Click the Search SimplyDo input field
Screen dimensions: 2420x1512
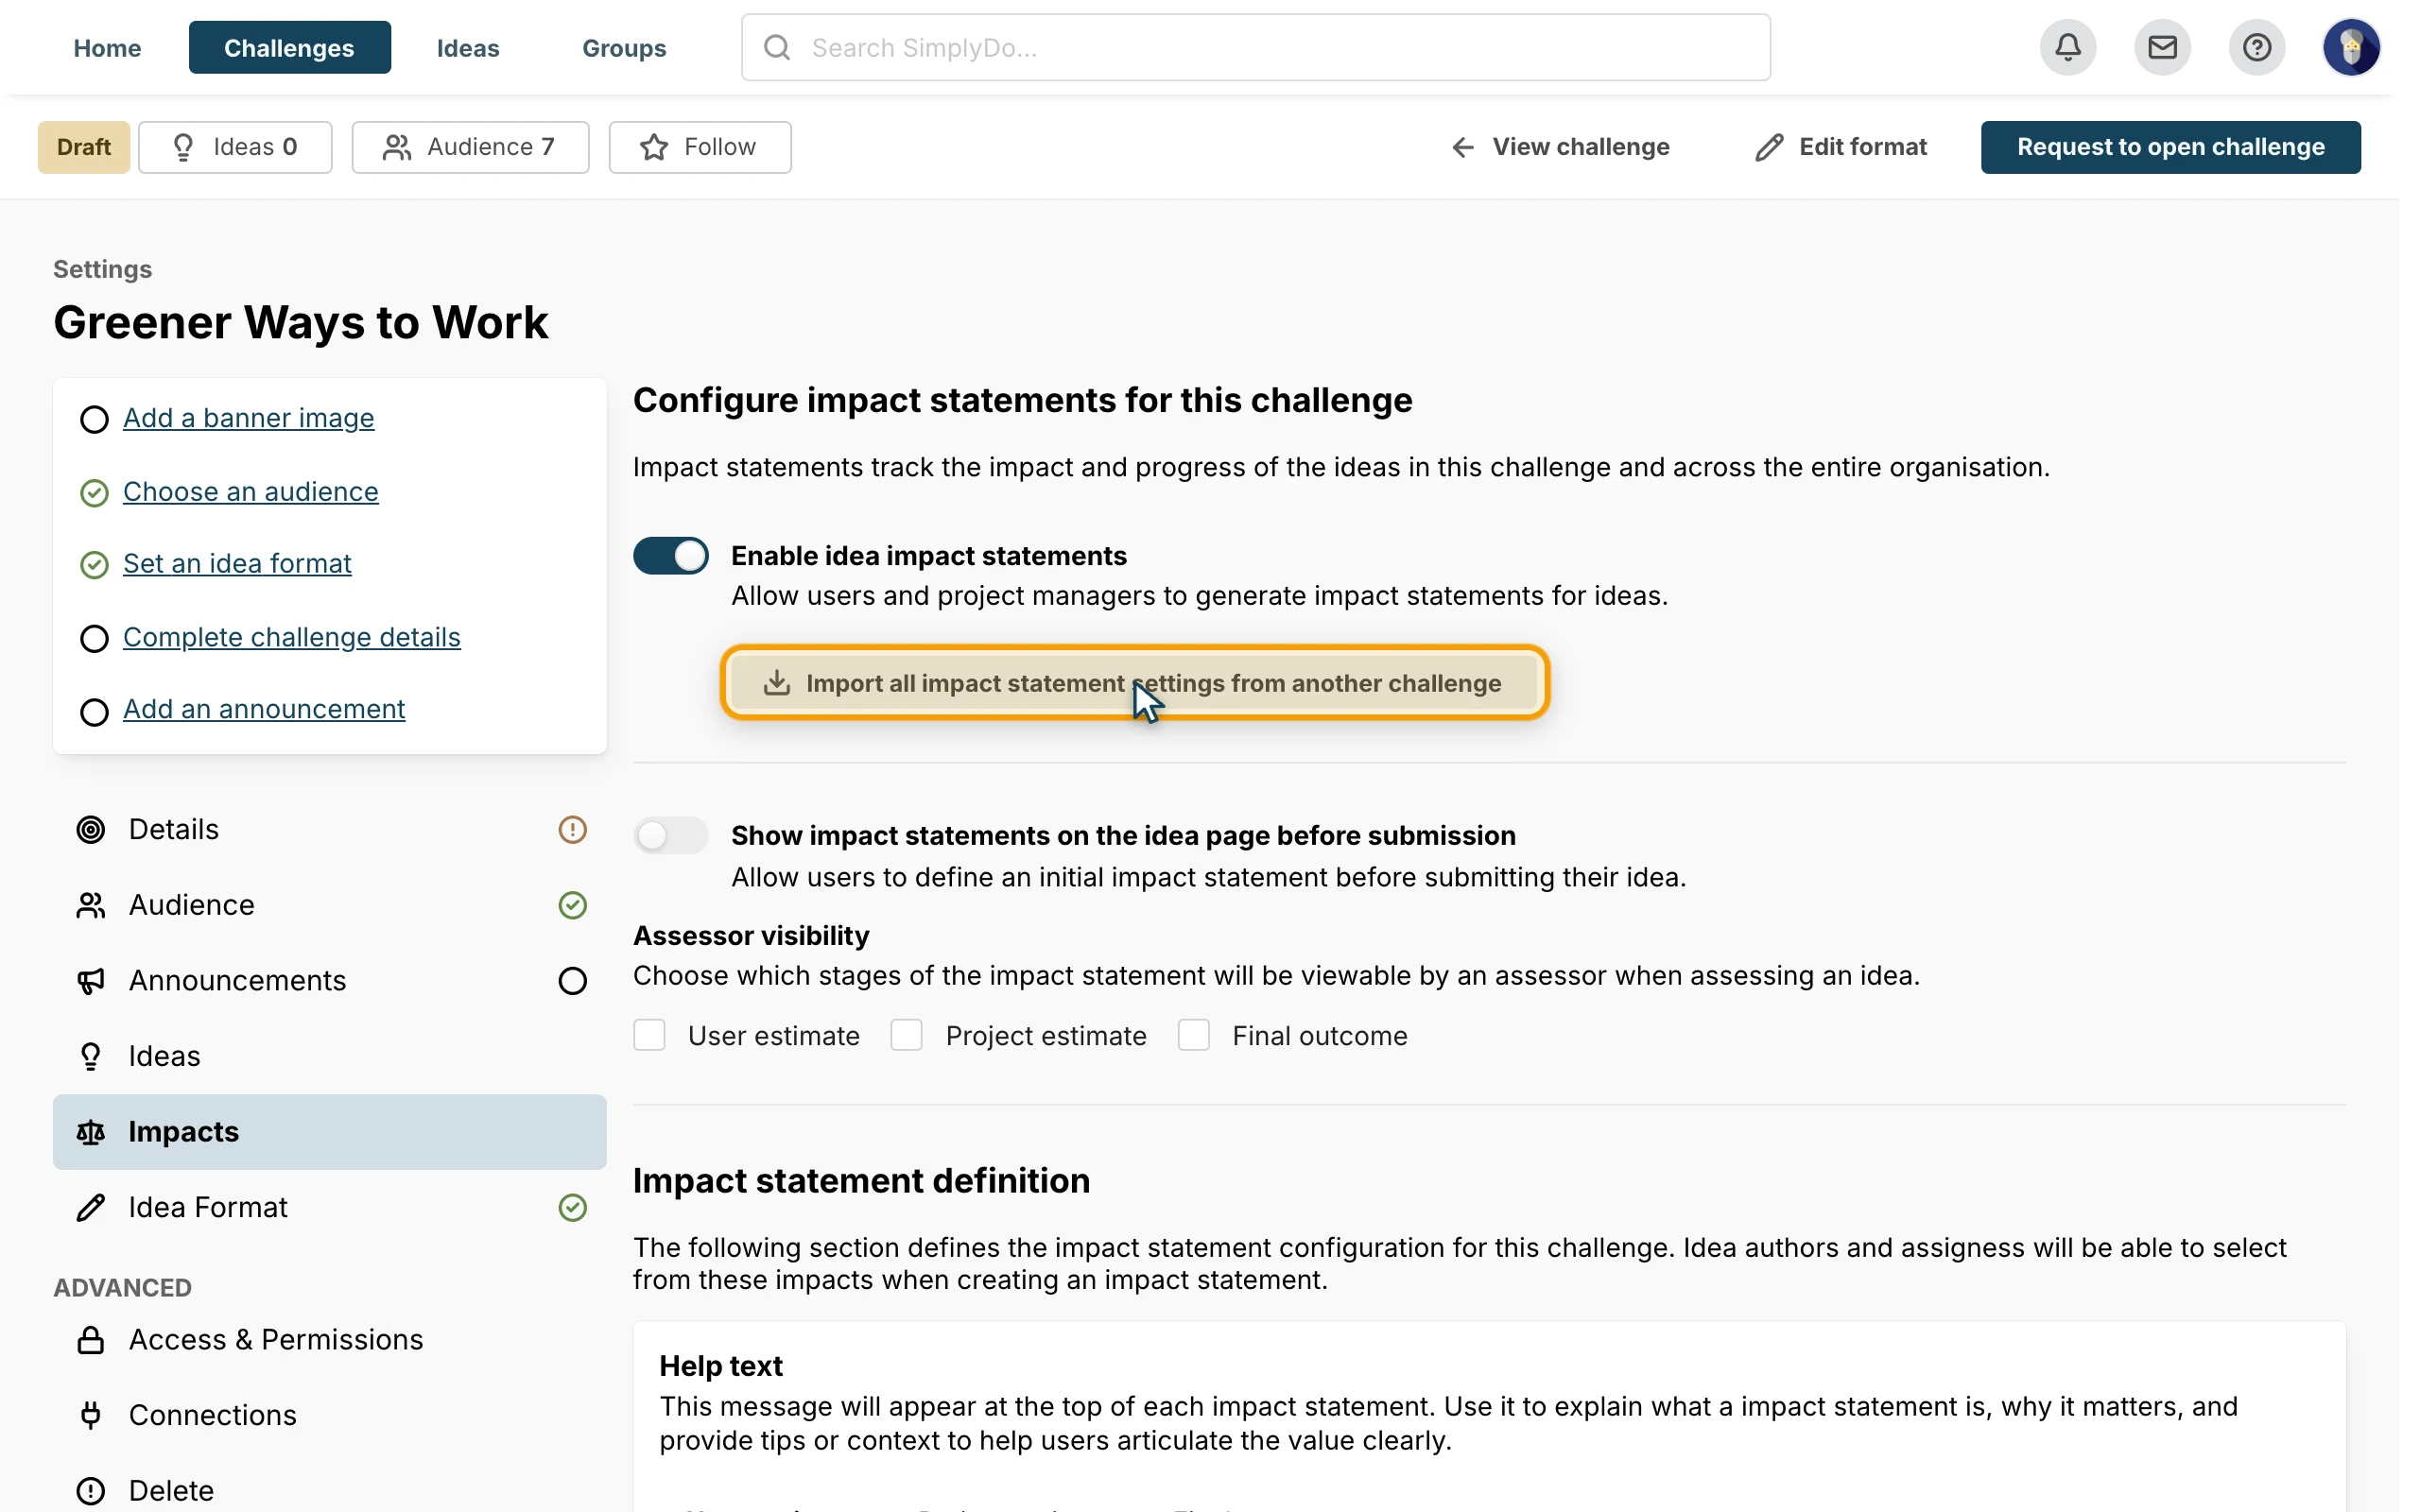[1255, 47]
